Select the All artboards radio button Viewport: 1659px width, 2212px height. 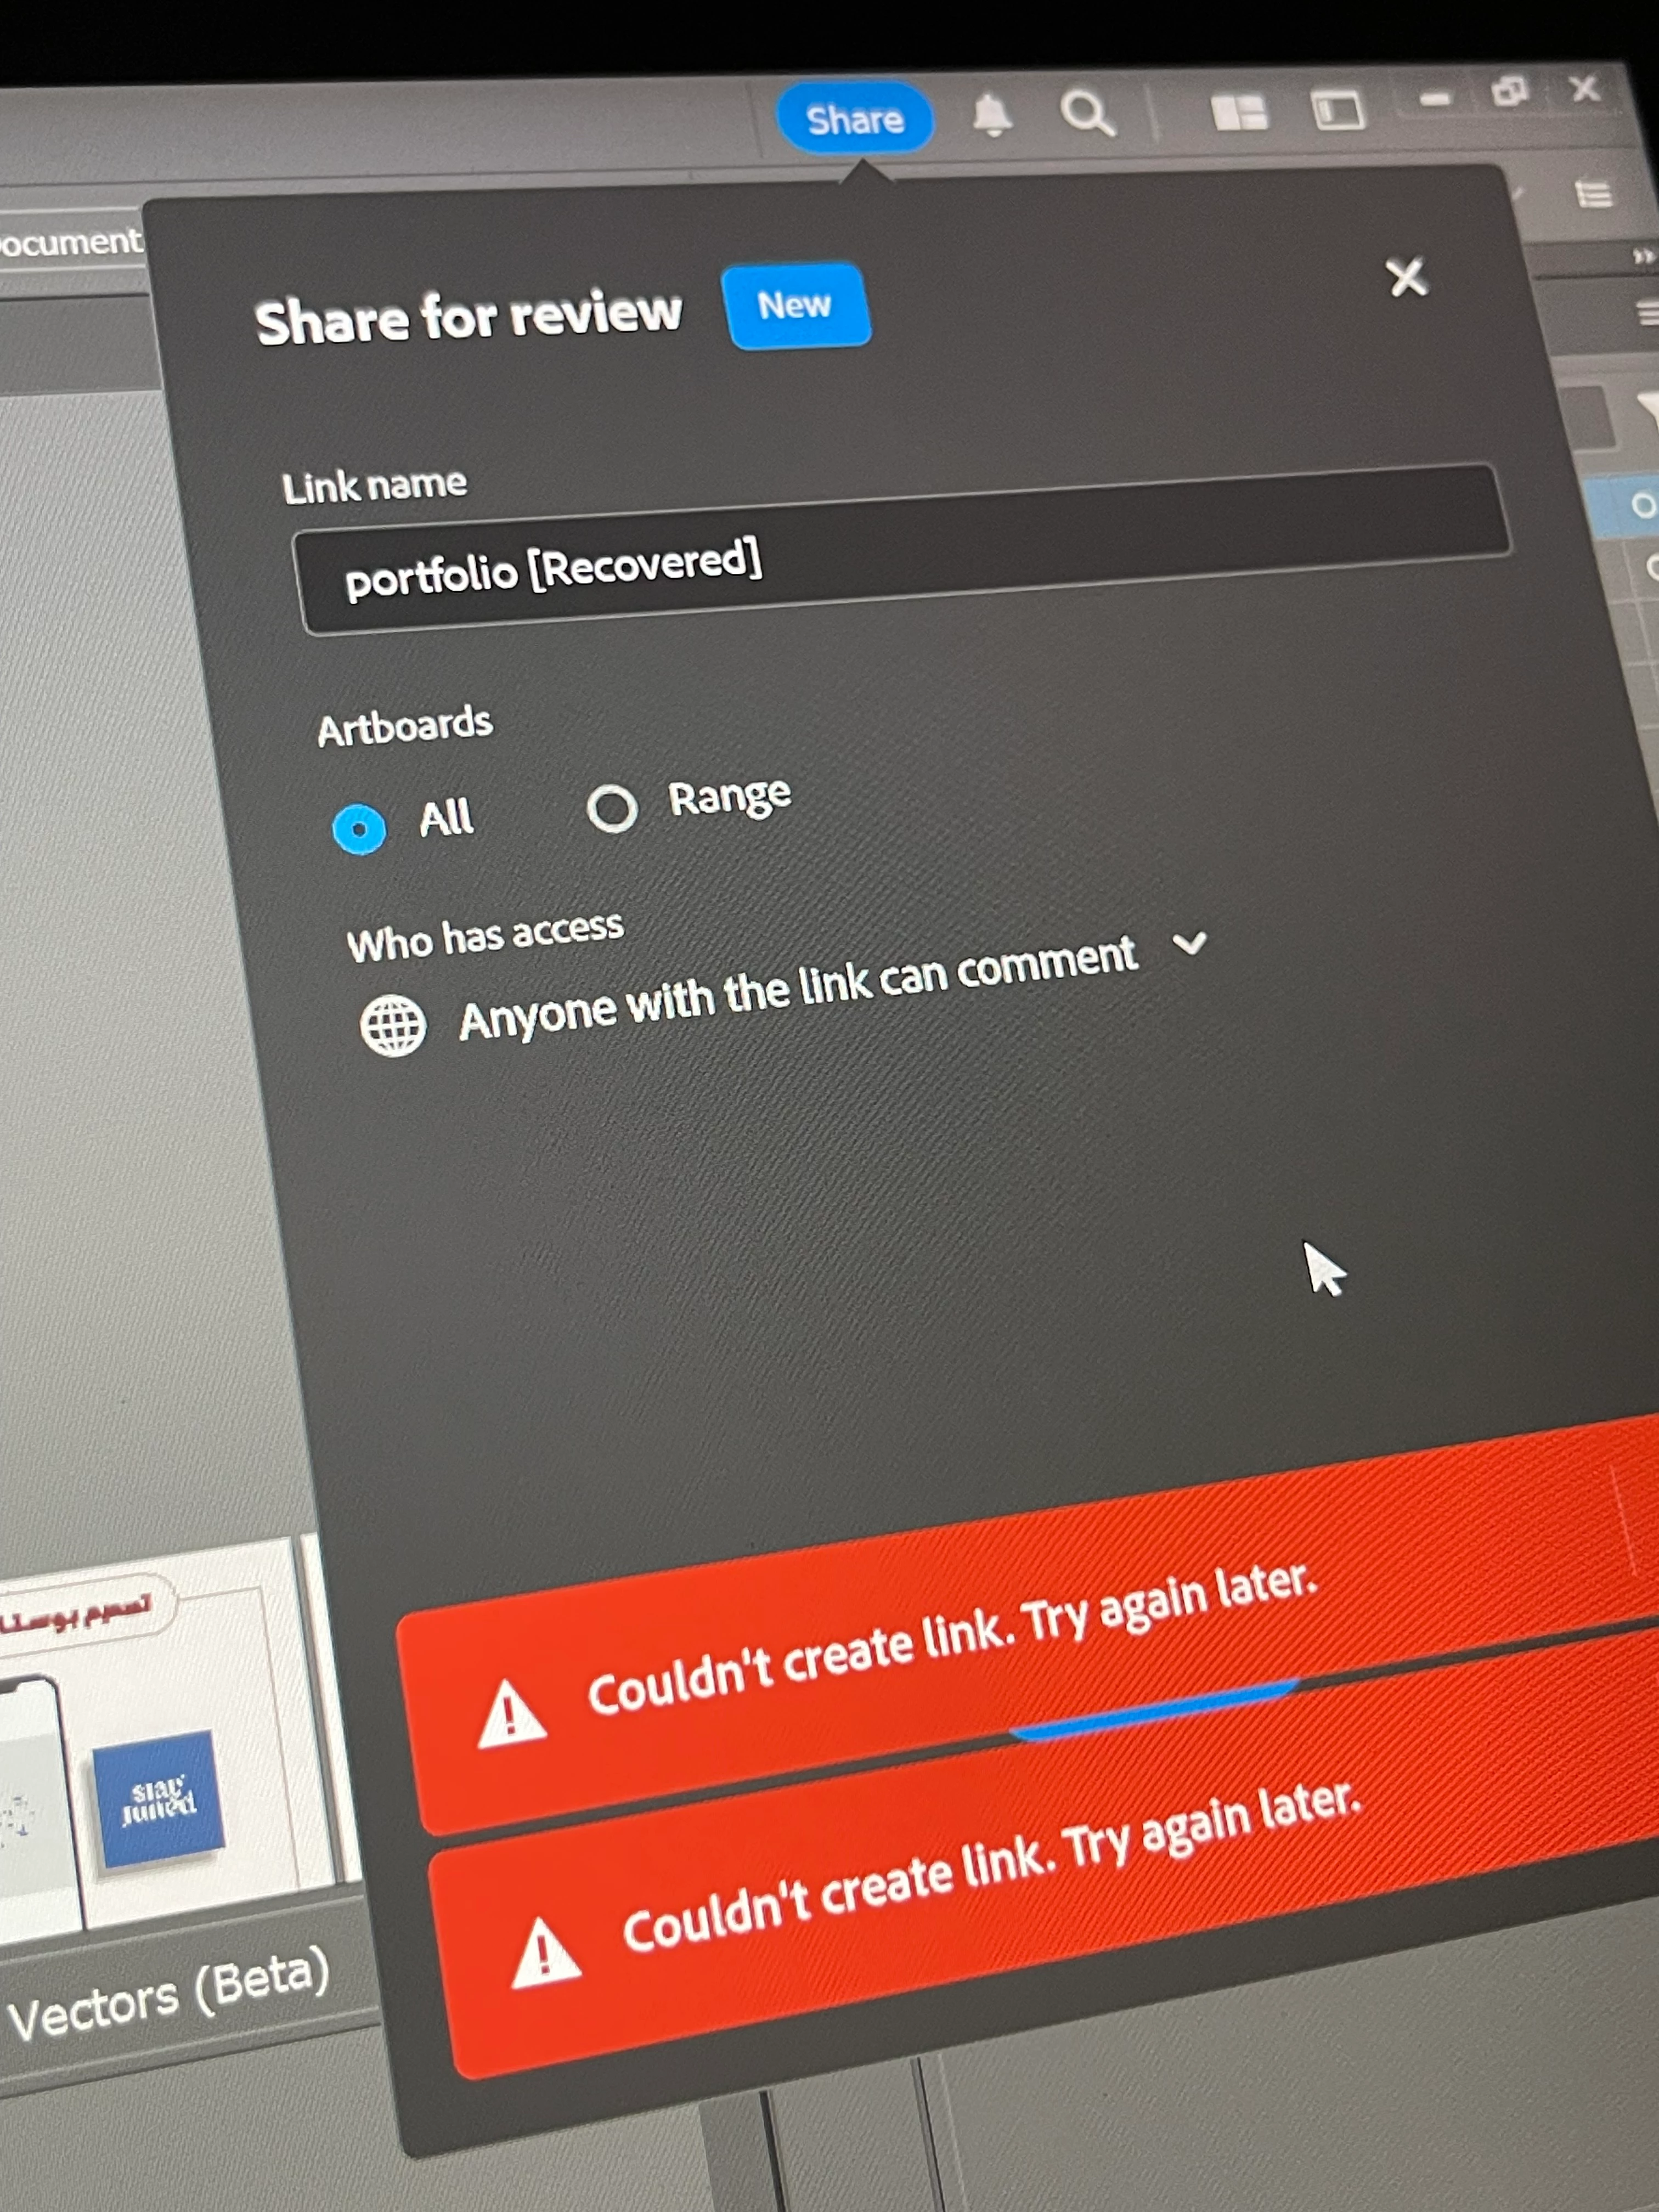[x=359, y=828]
